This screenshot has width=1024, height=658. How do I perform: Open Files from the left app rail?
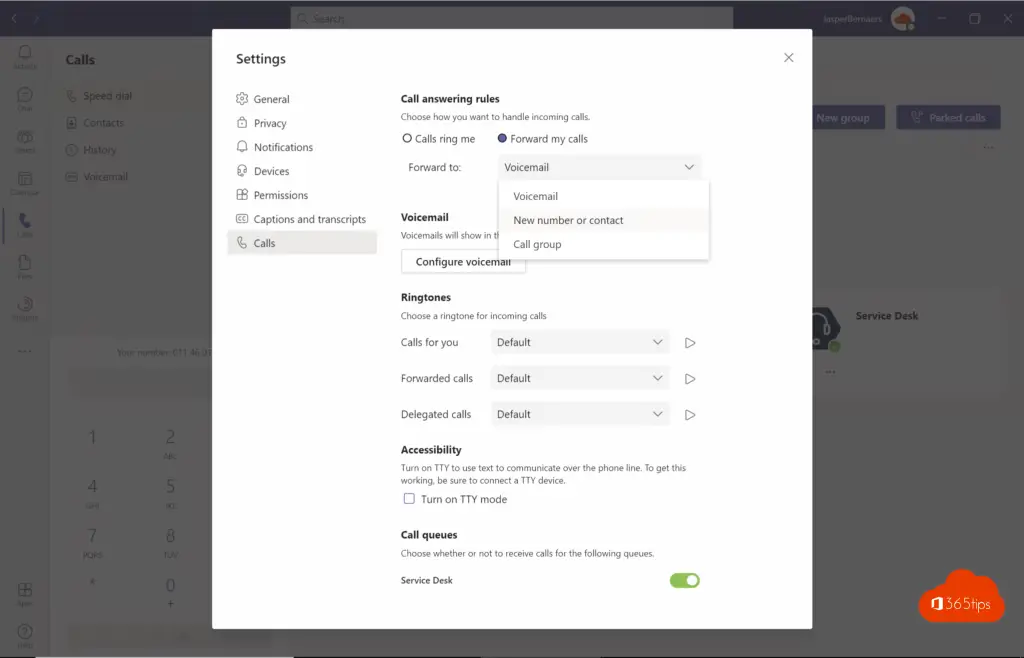coord(24,266)
